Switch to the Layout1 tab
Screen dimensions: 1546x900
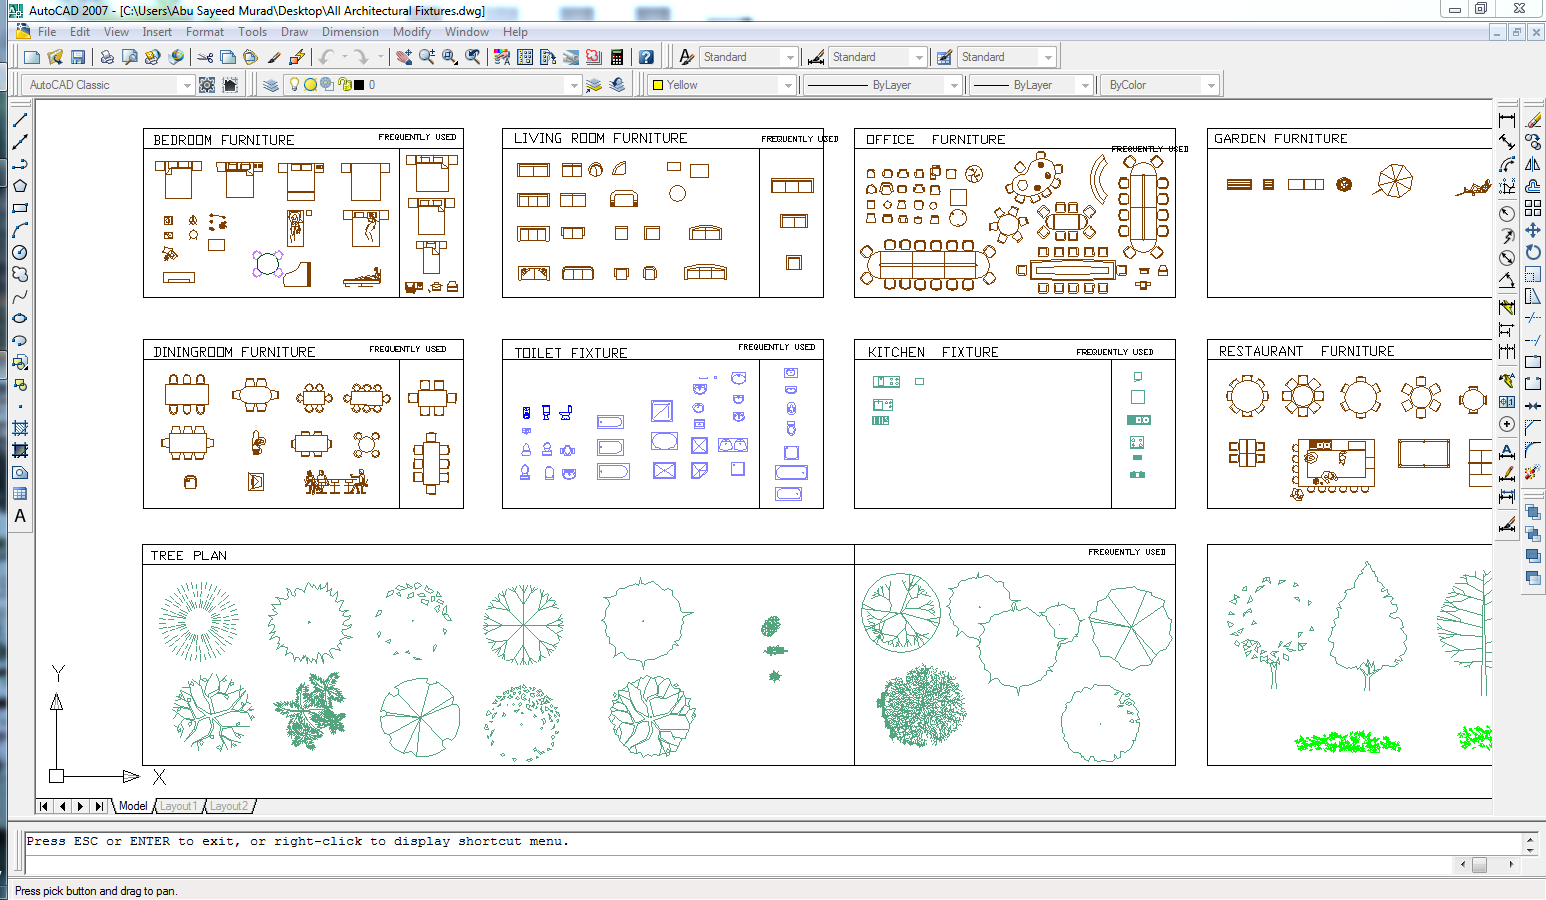(178, 806)
